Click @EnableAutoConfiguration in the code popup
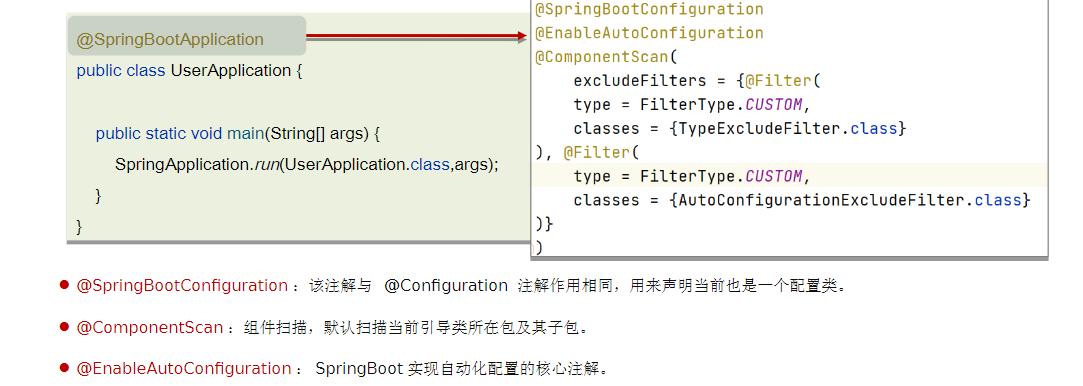 point(649,33)
